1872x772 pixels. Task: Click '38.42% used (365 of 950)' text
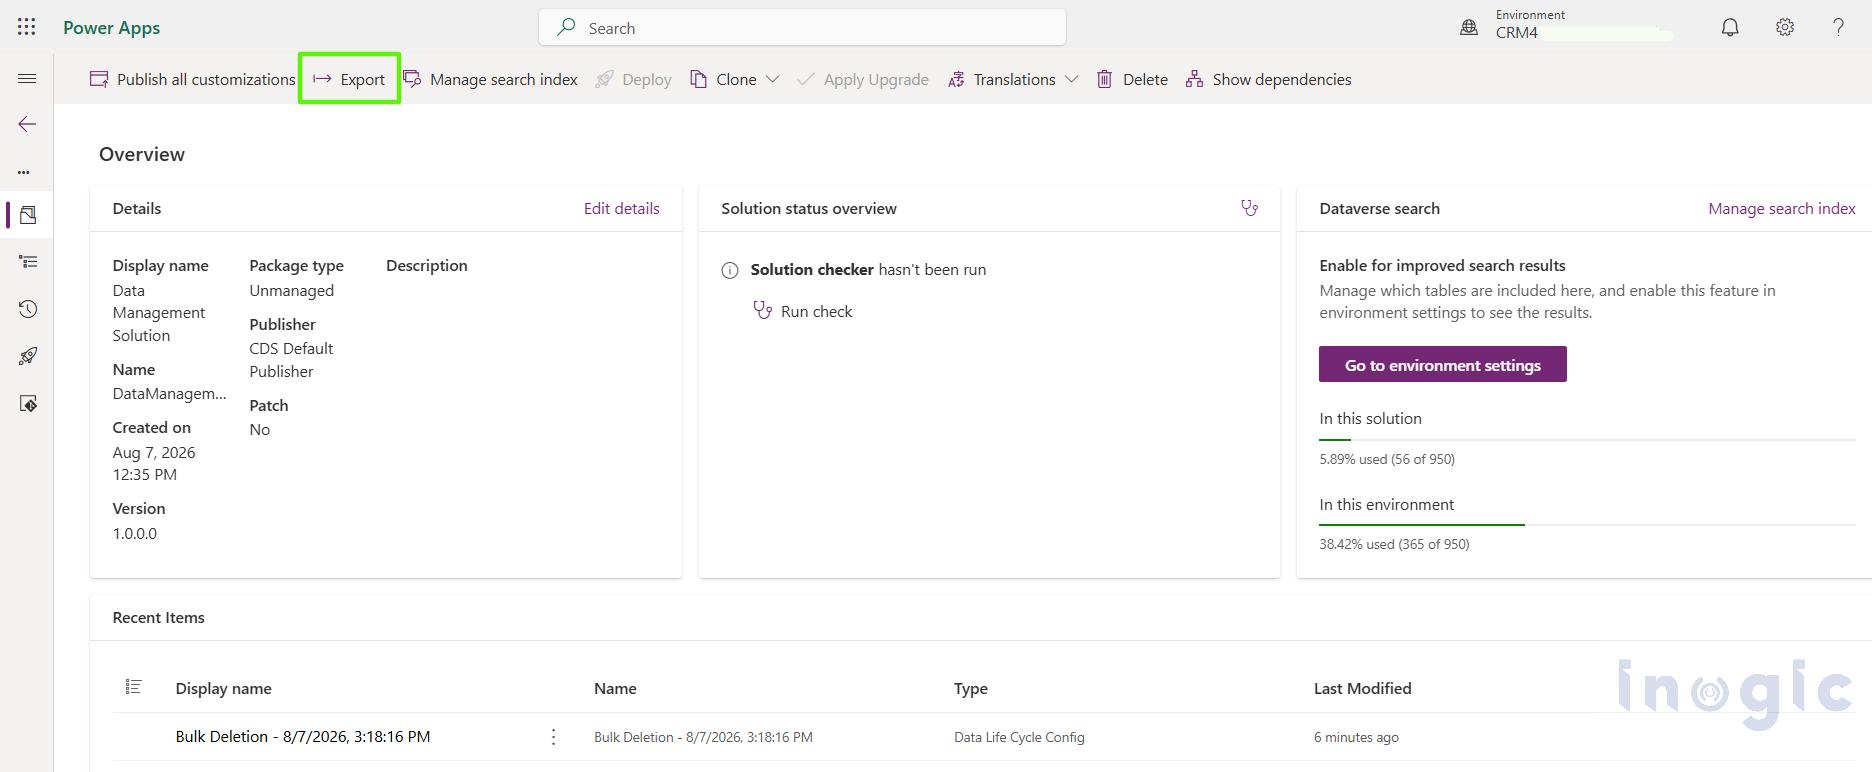click(1394, 544)
